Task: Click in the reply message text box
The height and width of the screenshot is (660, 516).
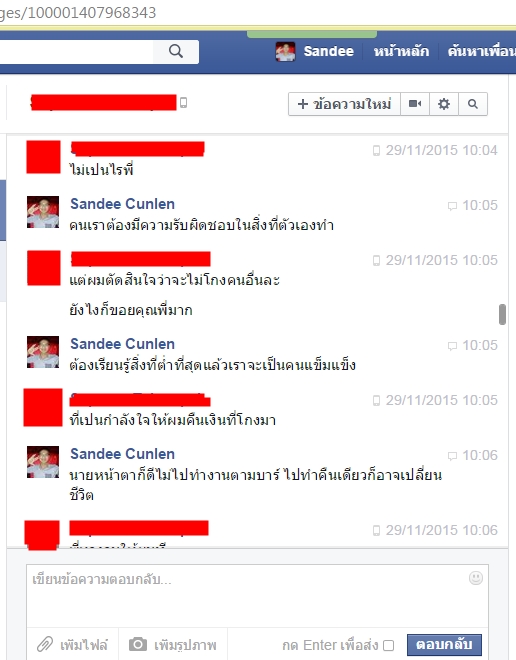Action: click(x=257, y=596)
